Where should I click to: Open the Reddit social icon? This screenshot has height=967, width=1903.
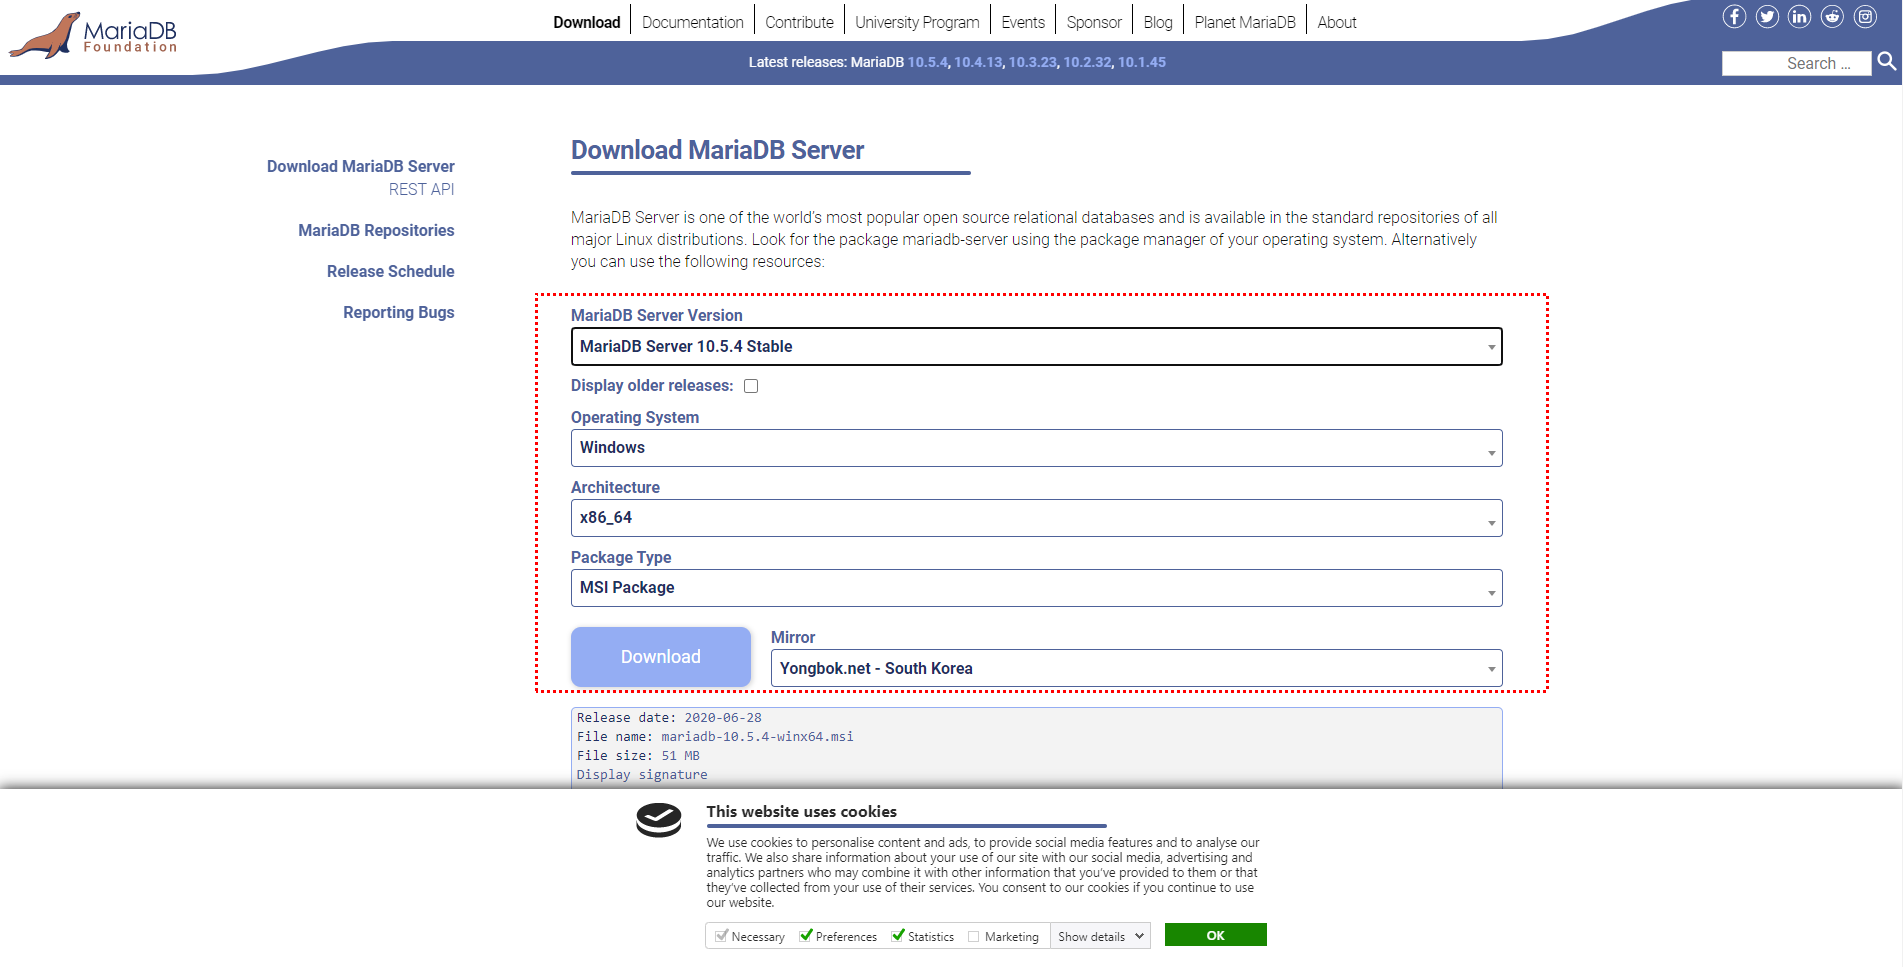pos(1832,16)
